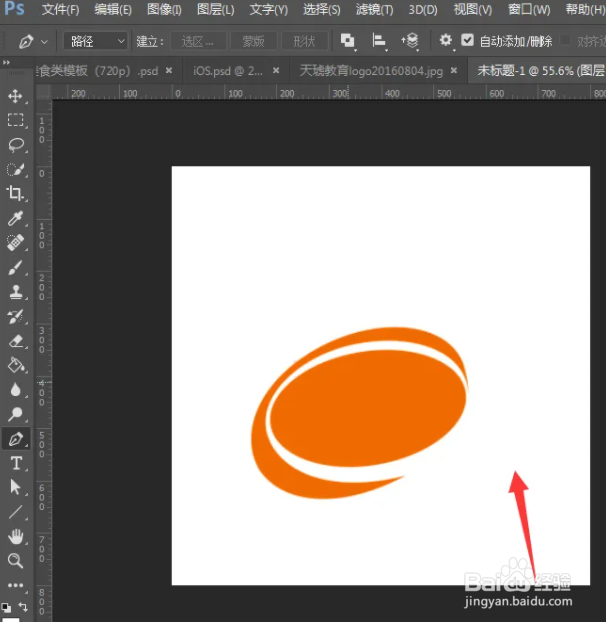This screenshot has height=622, width=606.
Task: Toggle the 自动添加/删除 checkbox
Action: [x=468, y=40]
